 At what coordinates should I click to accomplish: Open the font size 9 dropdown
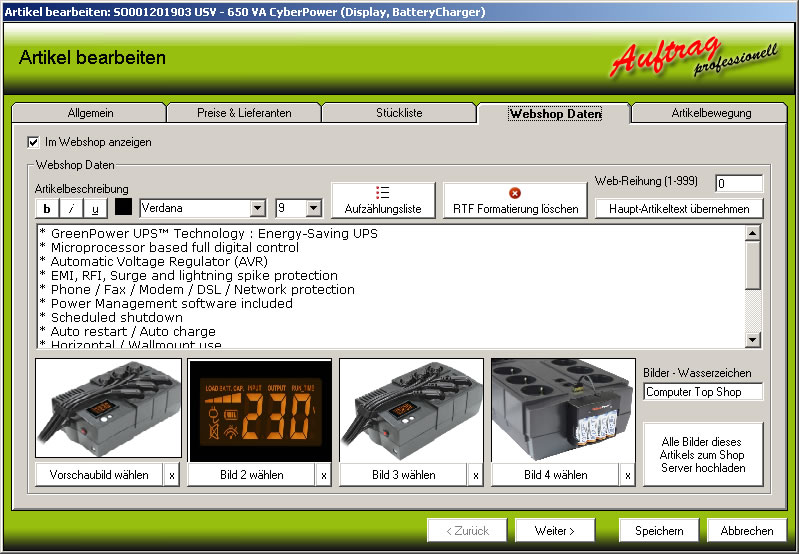coord(314,208)
